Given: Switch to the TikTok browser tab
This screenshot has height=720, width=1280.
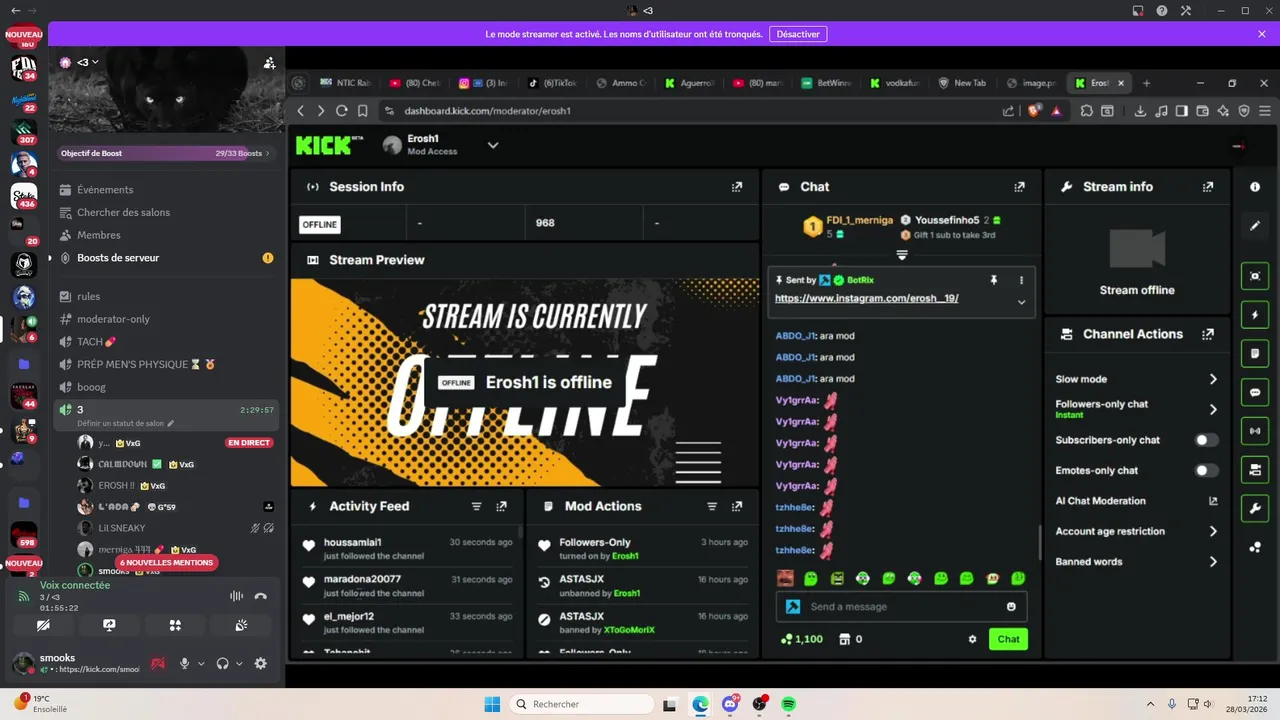Looking at the screenshot, I should pos(553,83).
